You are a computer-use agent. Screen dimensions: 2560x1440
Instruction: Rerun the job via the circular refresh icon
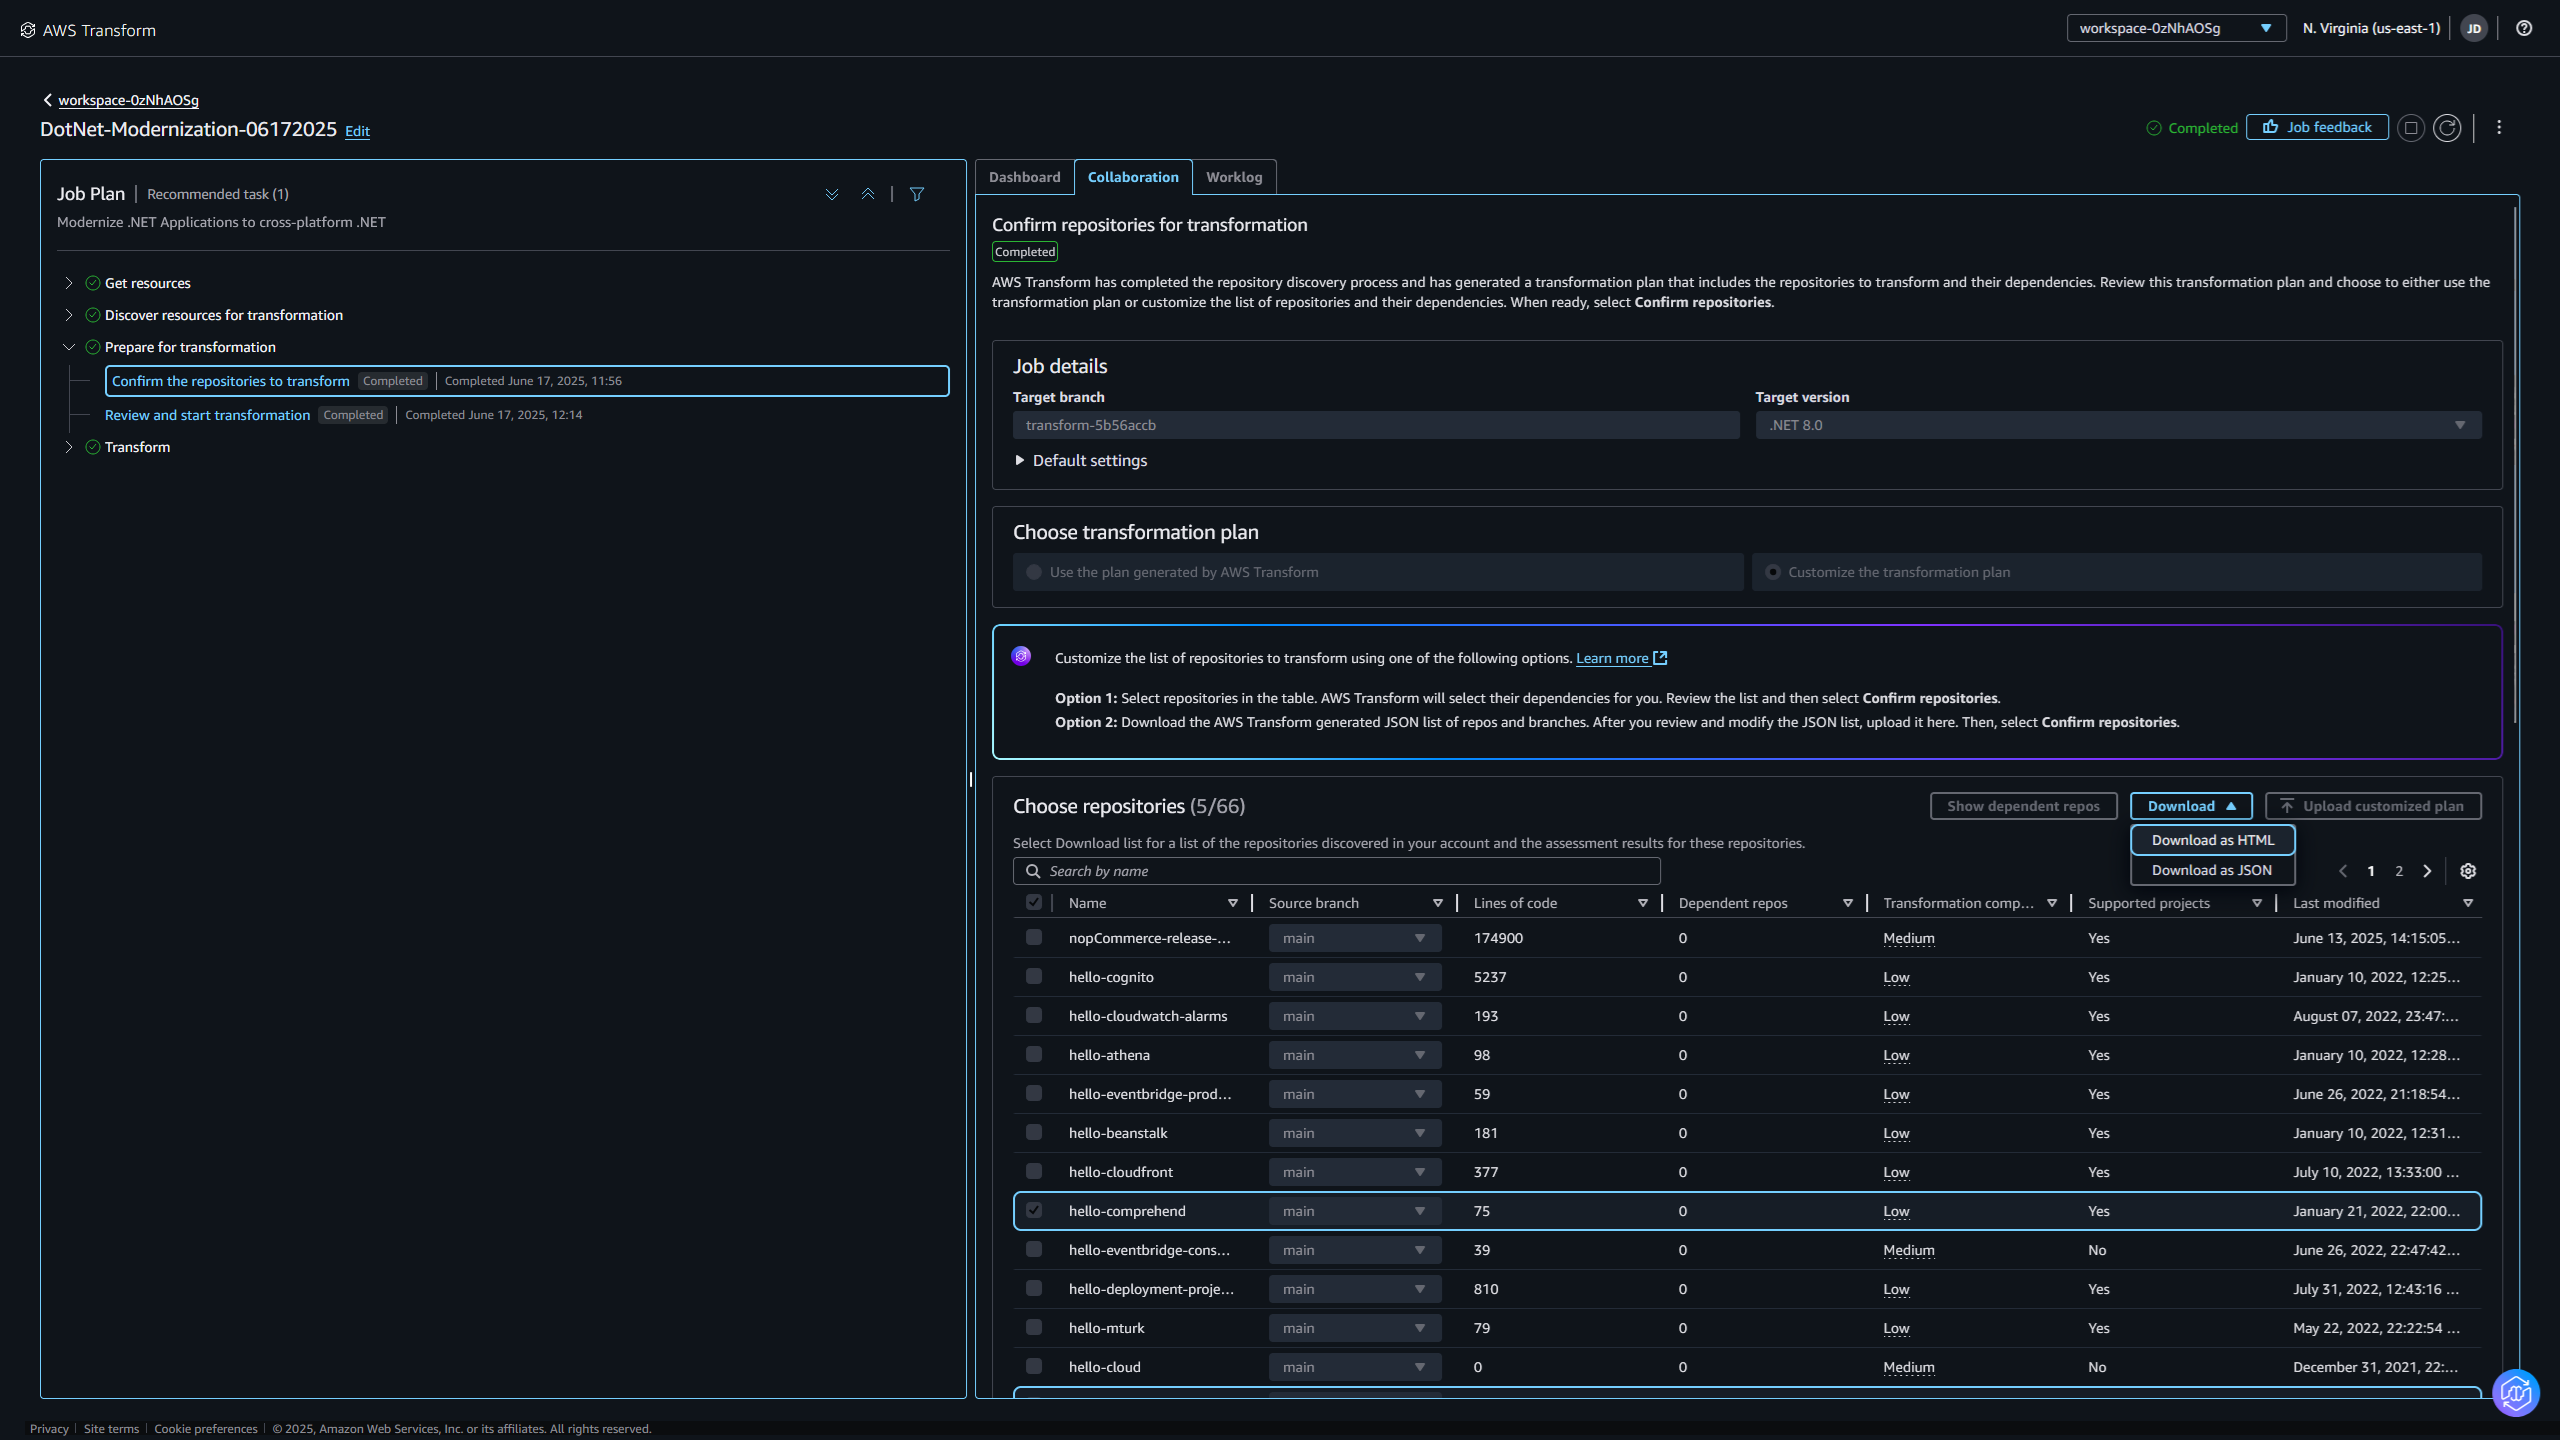point(2448,127)
